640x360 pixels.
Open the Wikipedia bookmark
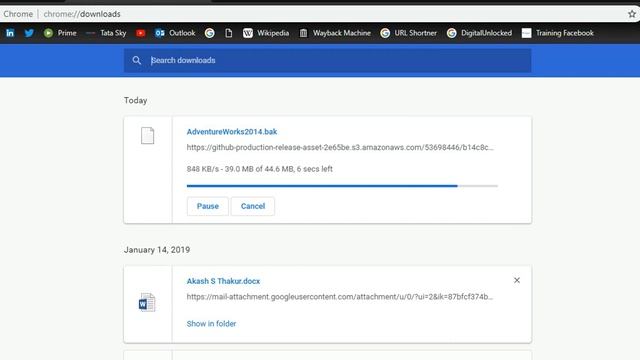coord(266,33)
